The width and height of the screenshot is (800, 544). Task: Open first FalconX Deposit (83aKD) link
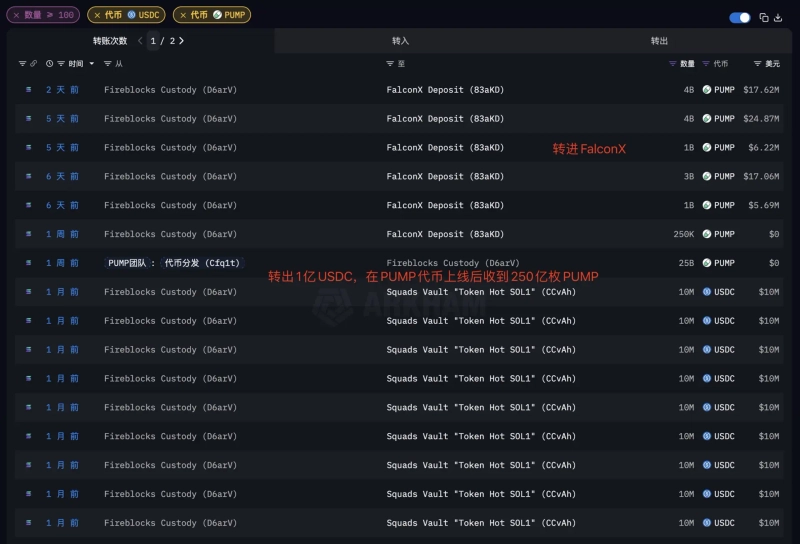pos(445,89)
